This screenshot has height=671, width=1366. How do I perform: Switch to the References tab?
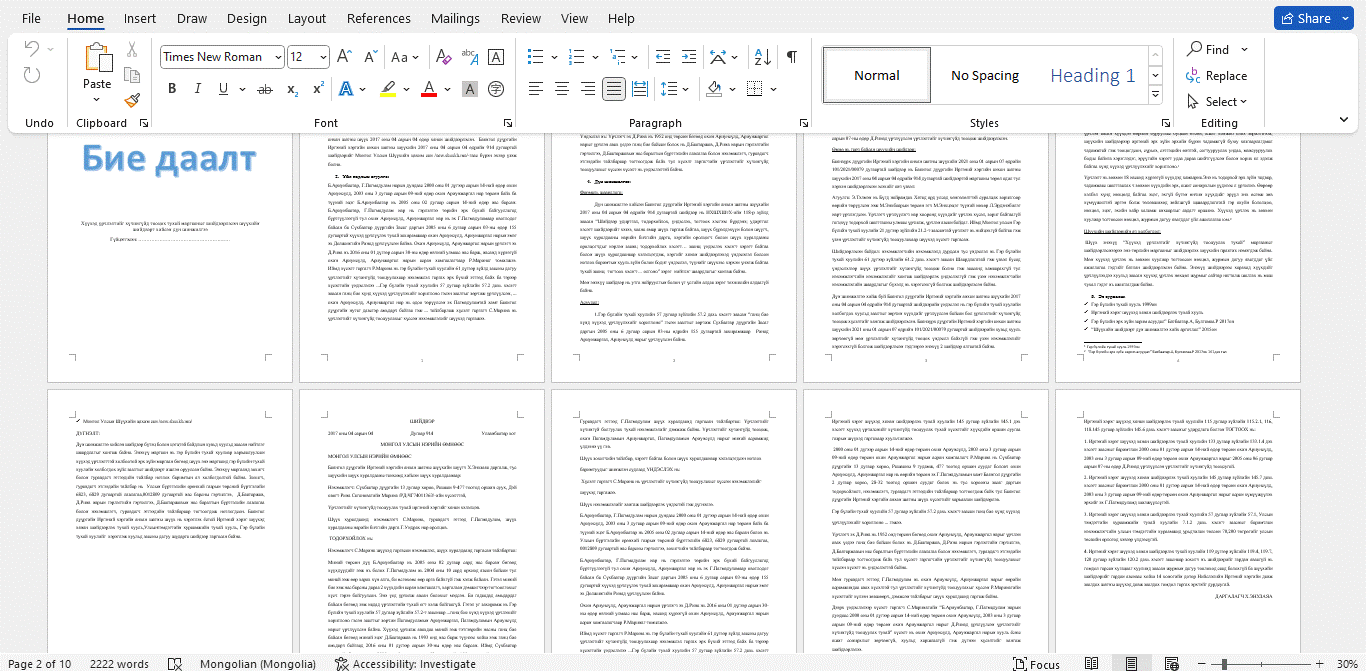(379, 18)
